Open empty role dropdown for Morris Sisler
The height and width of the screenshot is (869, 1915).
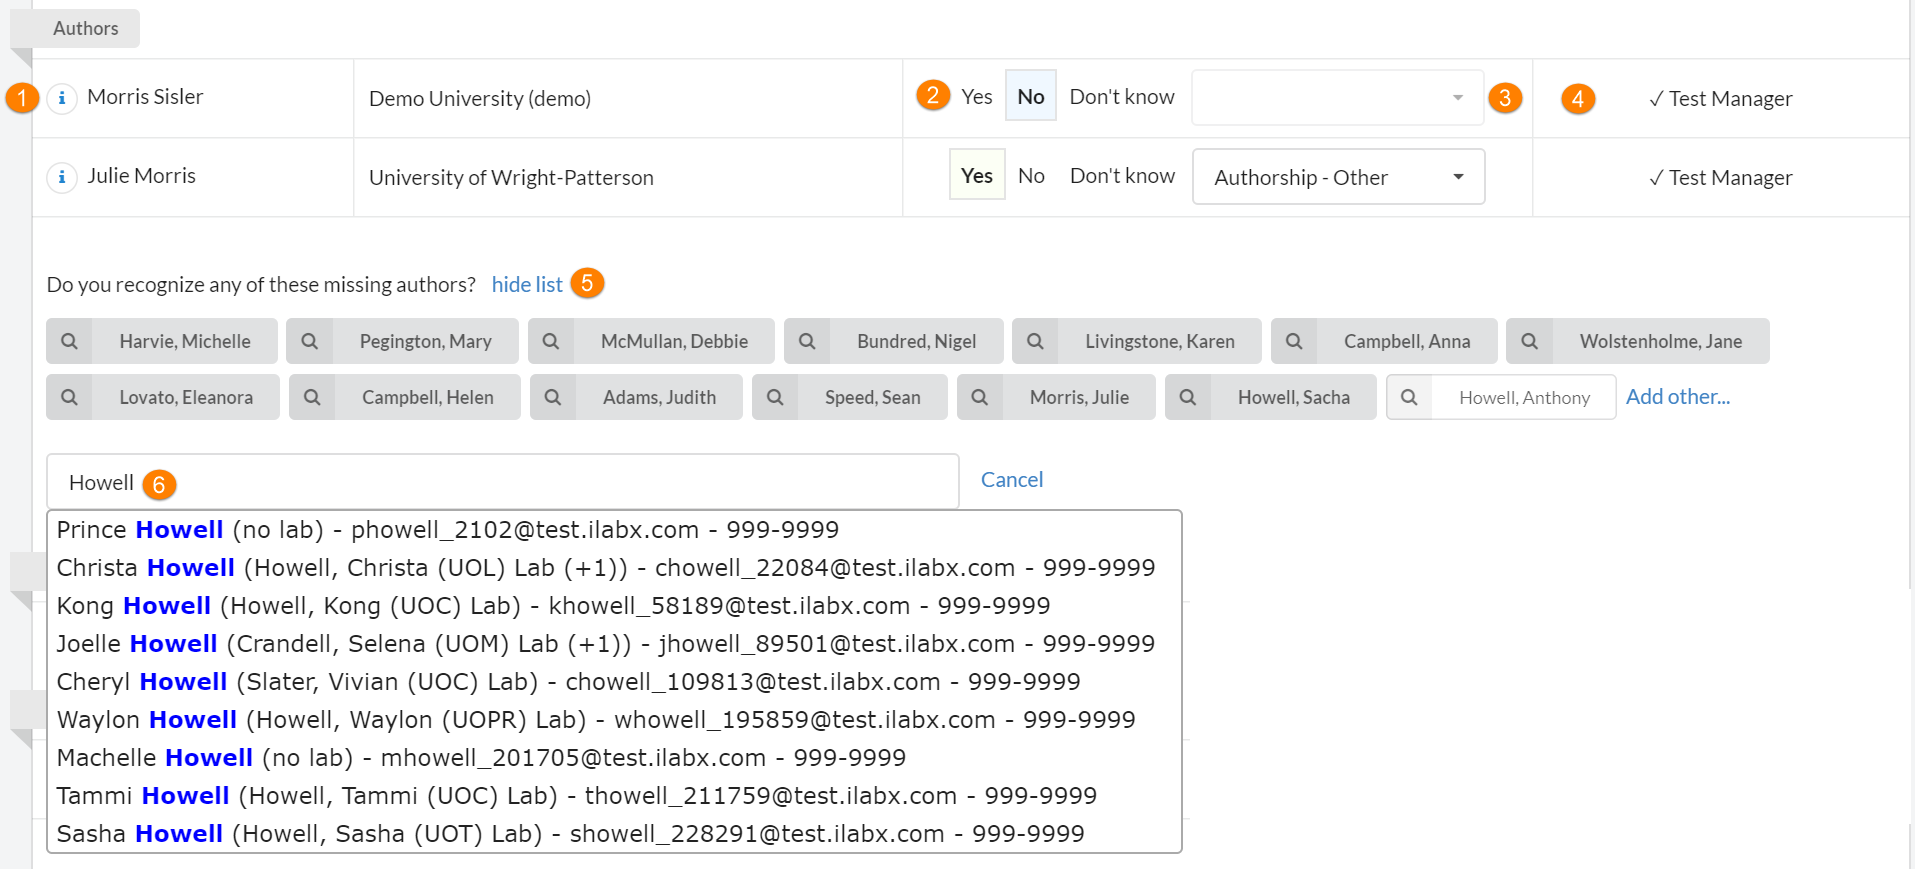coord(1337,97)
